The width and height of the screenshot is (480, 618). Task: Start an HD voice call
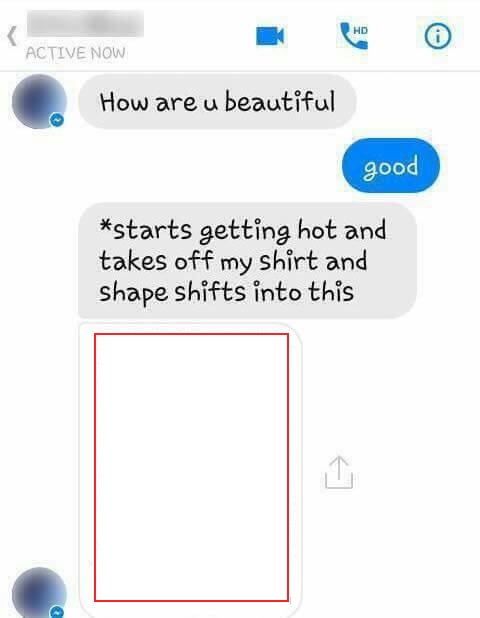[354, 36]
